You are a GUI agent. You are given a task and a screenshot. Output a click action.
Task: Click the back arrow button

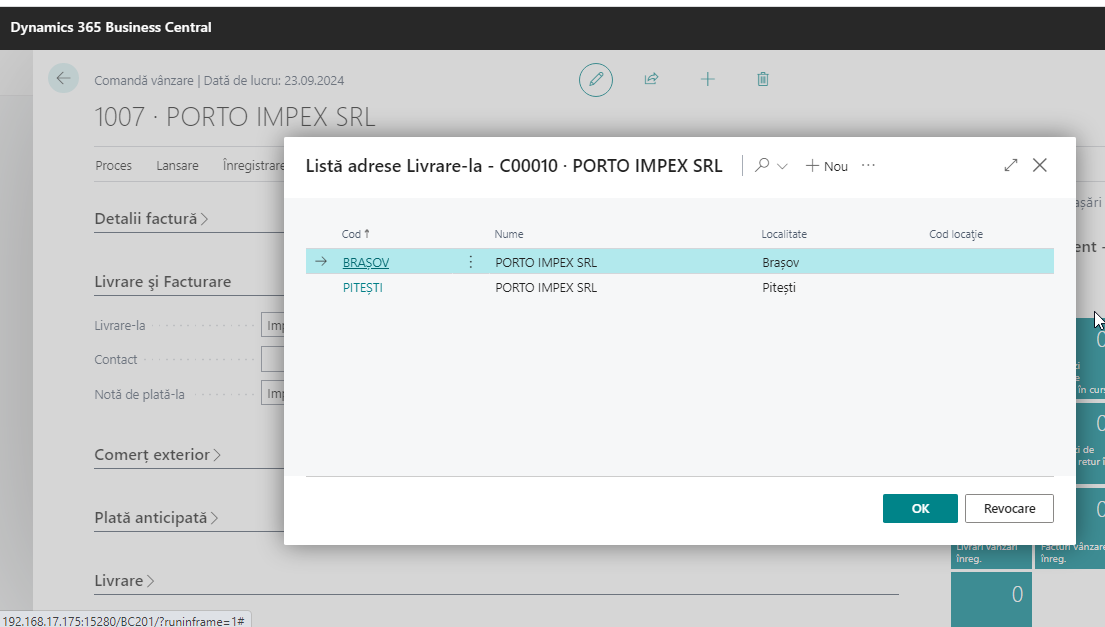point(64,79)
